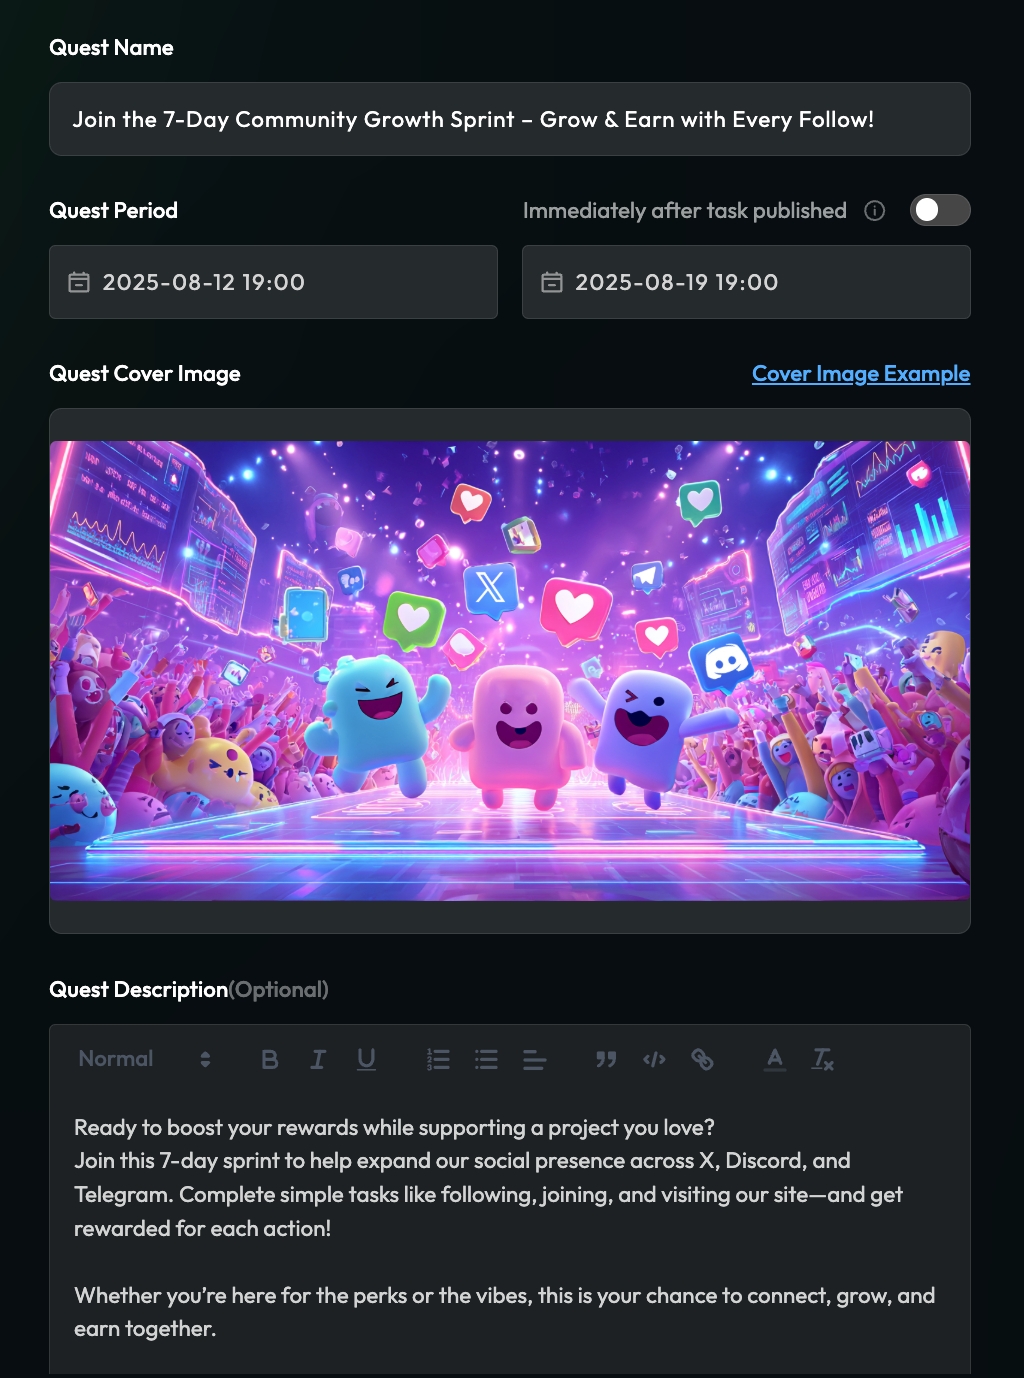
Task: Apply italic formatting in the editor toolbar
Action: (x=318, y=1060)
